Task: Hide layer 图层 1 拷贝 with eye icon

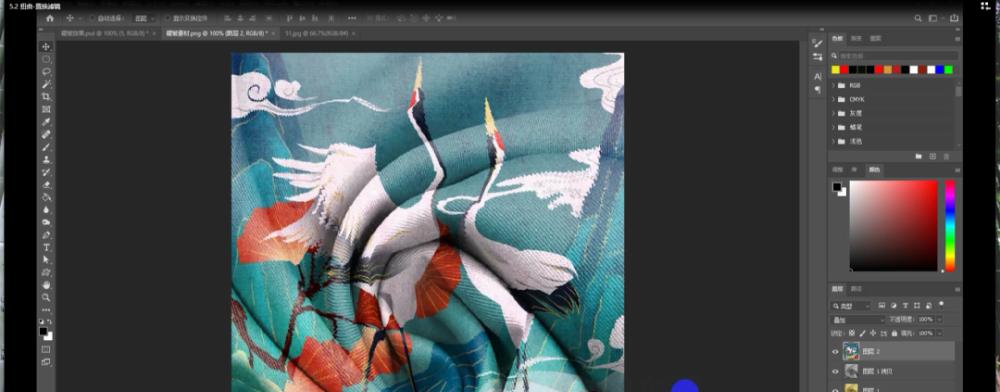Action: [x=835, y=371]
